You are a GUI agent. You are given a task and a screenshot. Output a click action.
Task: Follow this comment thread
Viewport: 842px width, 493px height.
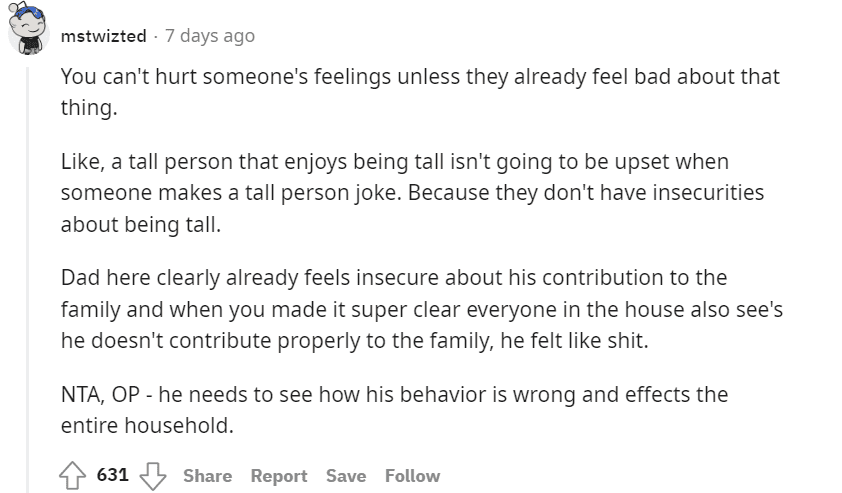click(412, 476)
